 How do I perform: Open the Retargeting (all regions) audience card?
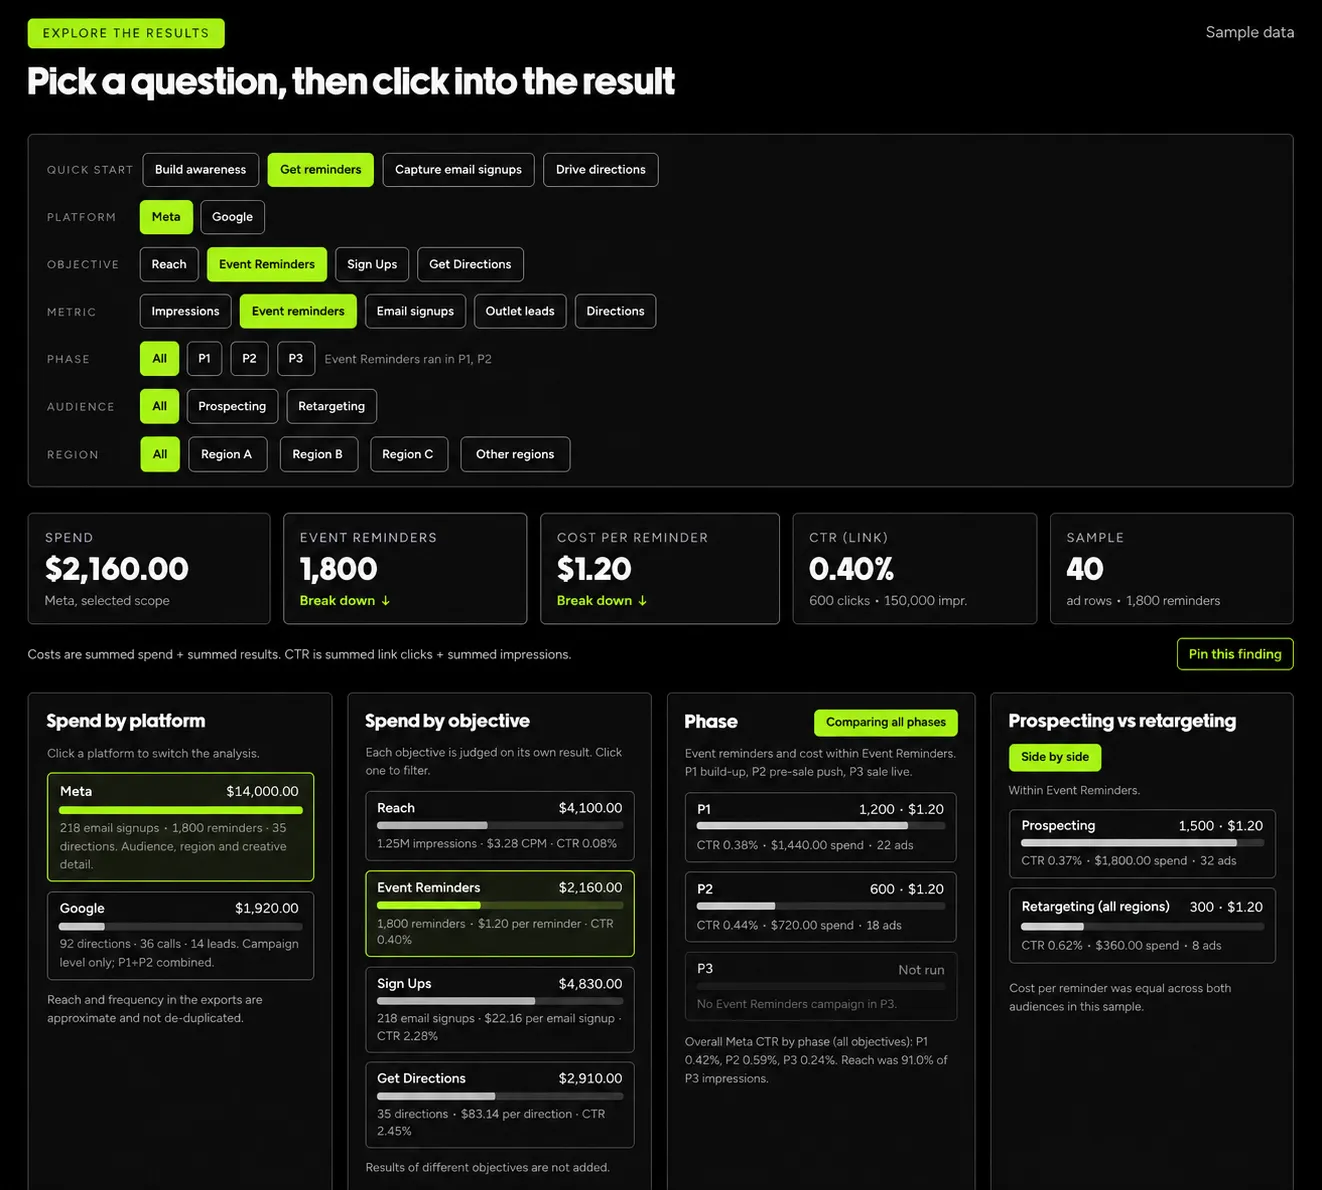[x=1142, y=926]
